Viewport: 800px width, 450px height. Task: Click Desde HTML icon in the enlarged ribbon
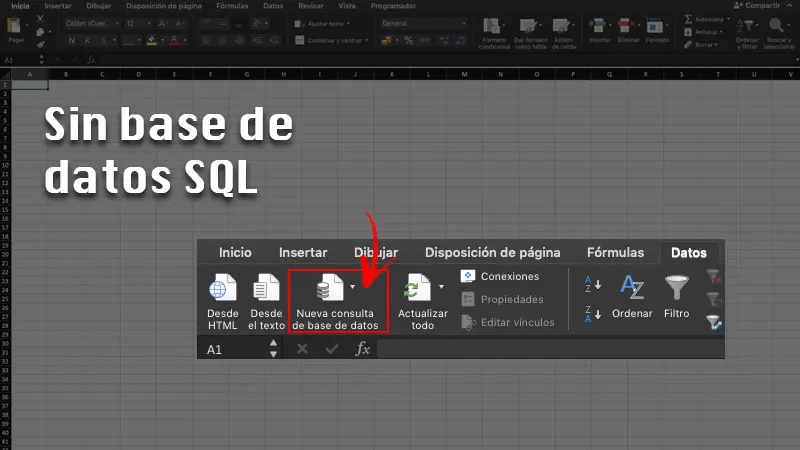[223, 288]
